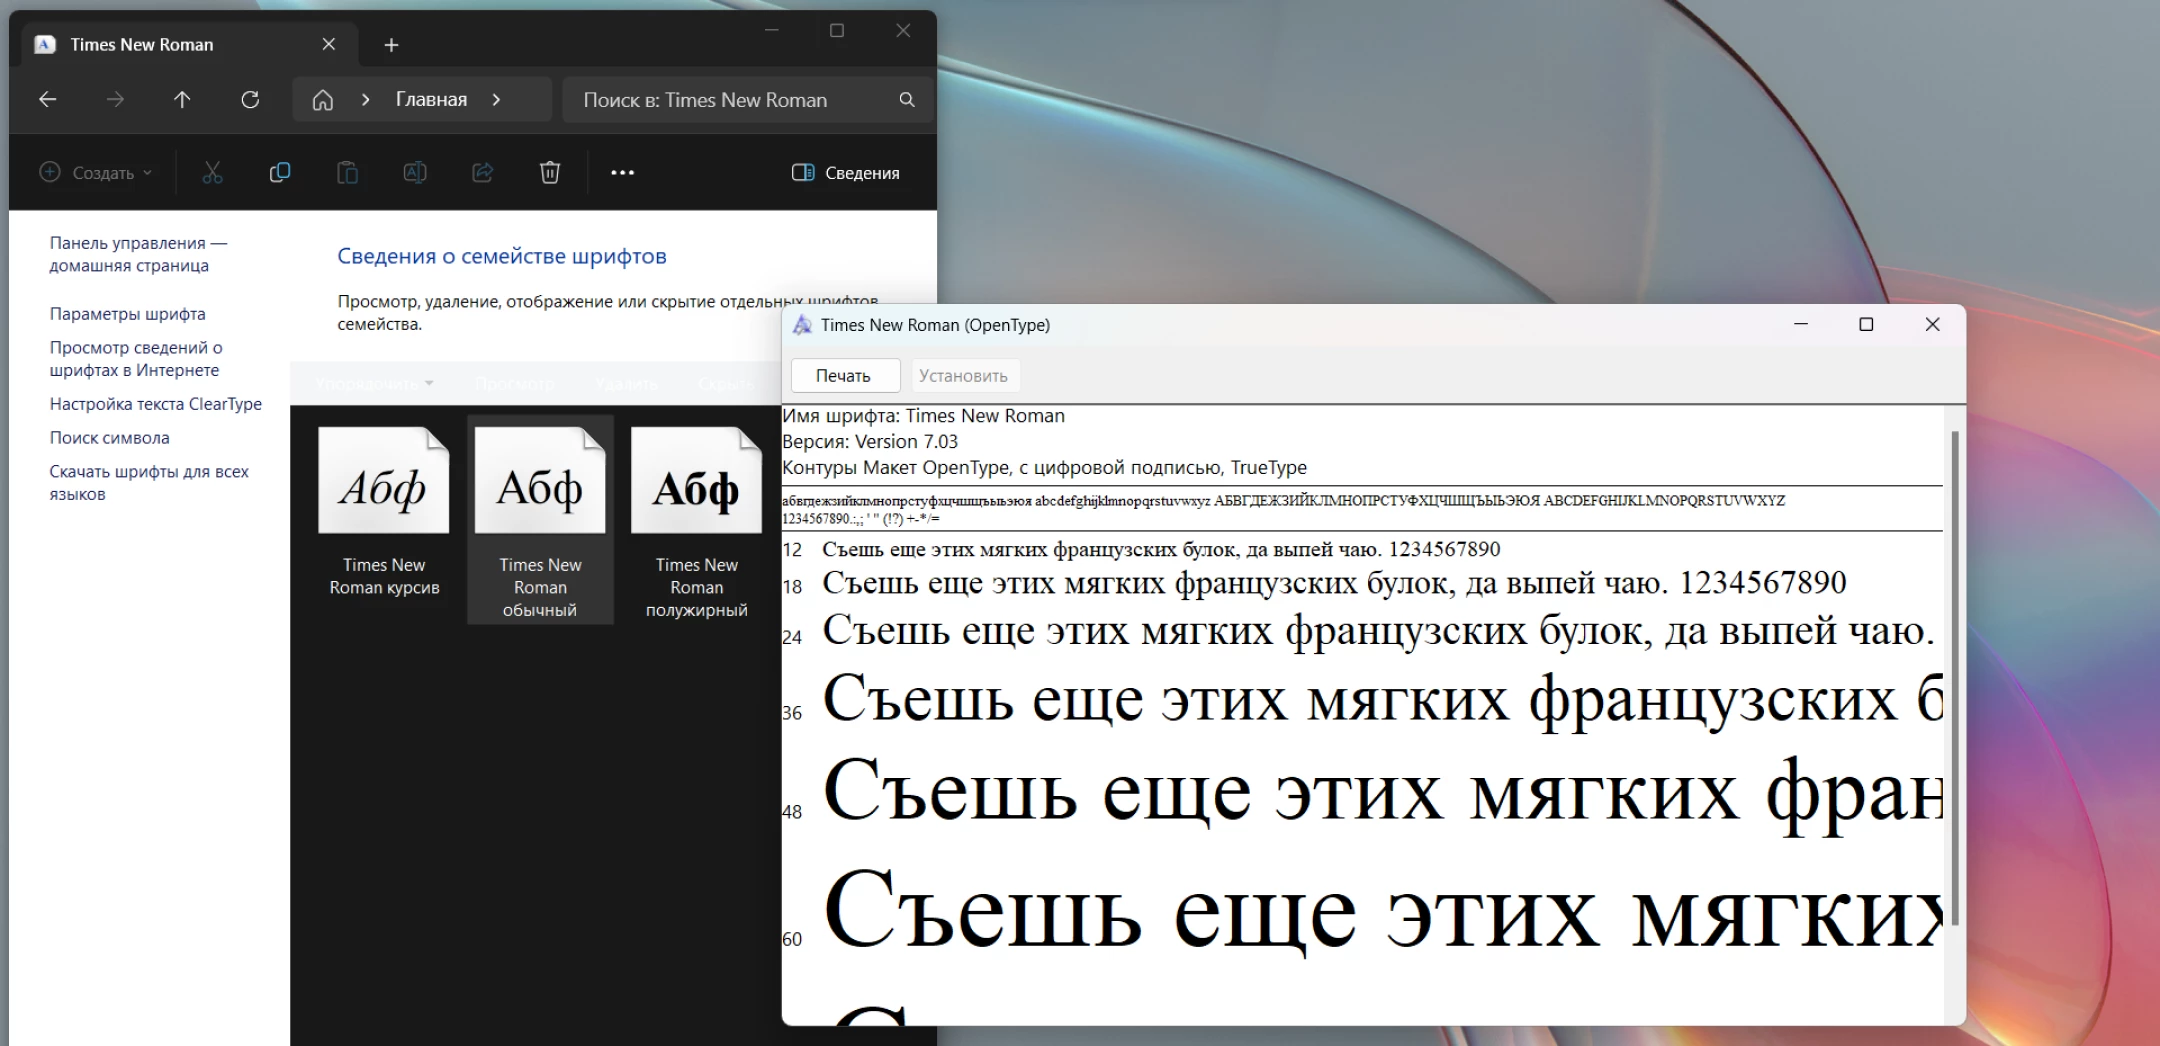Maximize the font viewer window

[1866, 324]
